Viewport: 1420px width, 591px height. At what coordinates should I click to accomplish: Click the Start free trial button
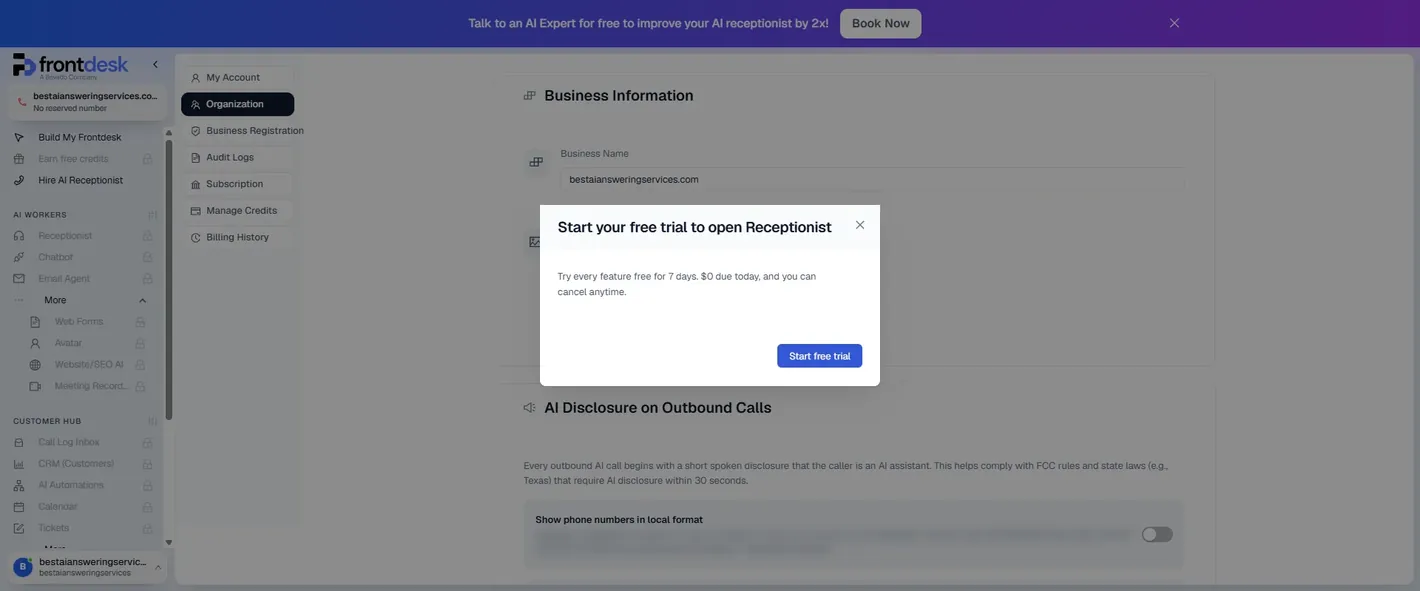click(819, 356)
